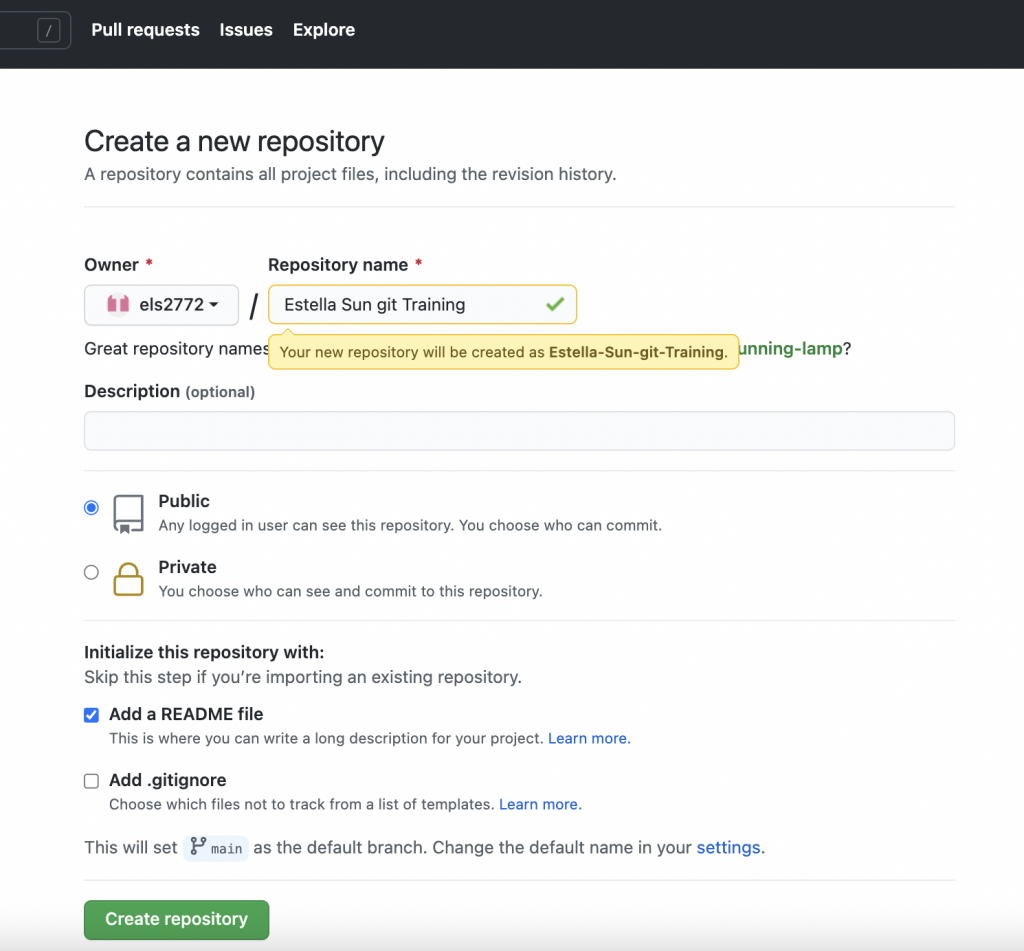
Task: Click the els2772 owner avatar icon
Action: (118, 304)
